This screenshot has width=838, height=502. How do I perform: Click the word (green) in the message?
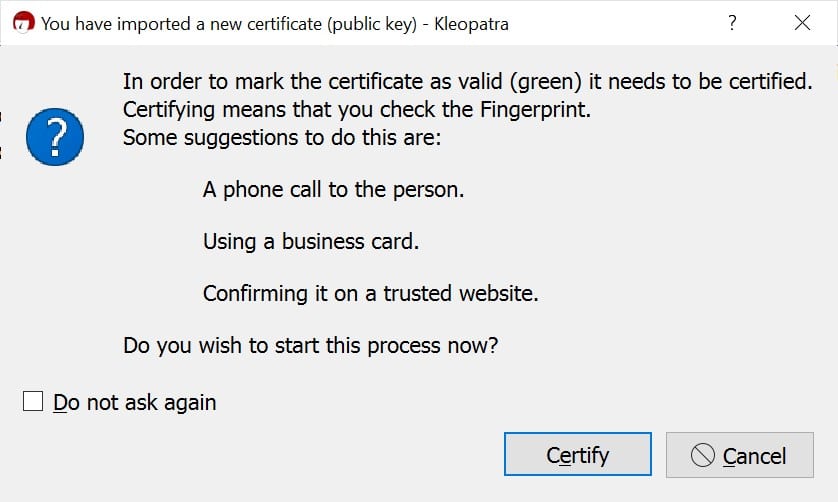click(546, 82)
